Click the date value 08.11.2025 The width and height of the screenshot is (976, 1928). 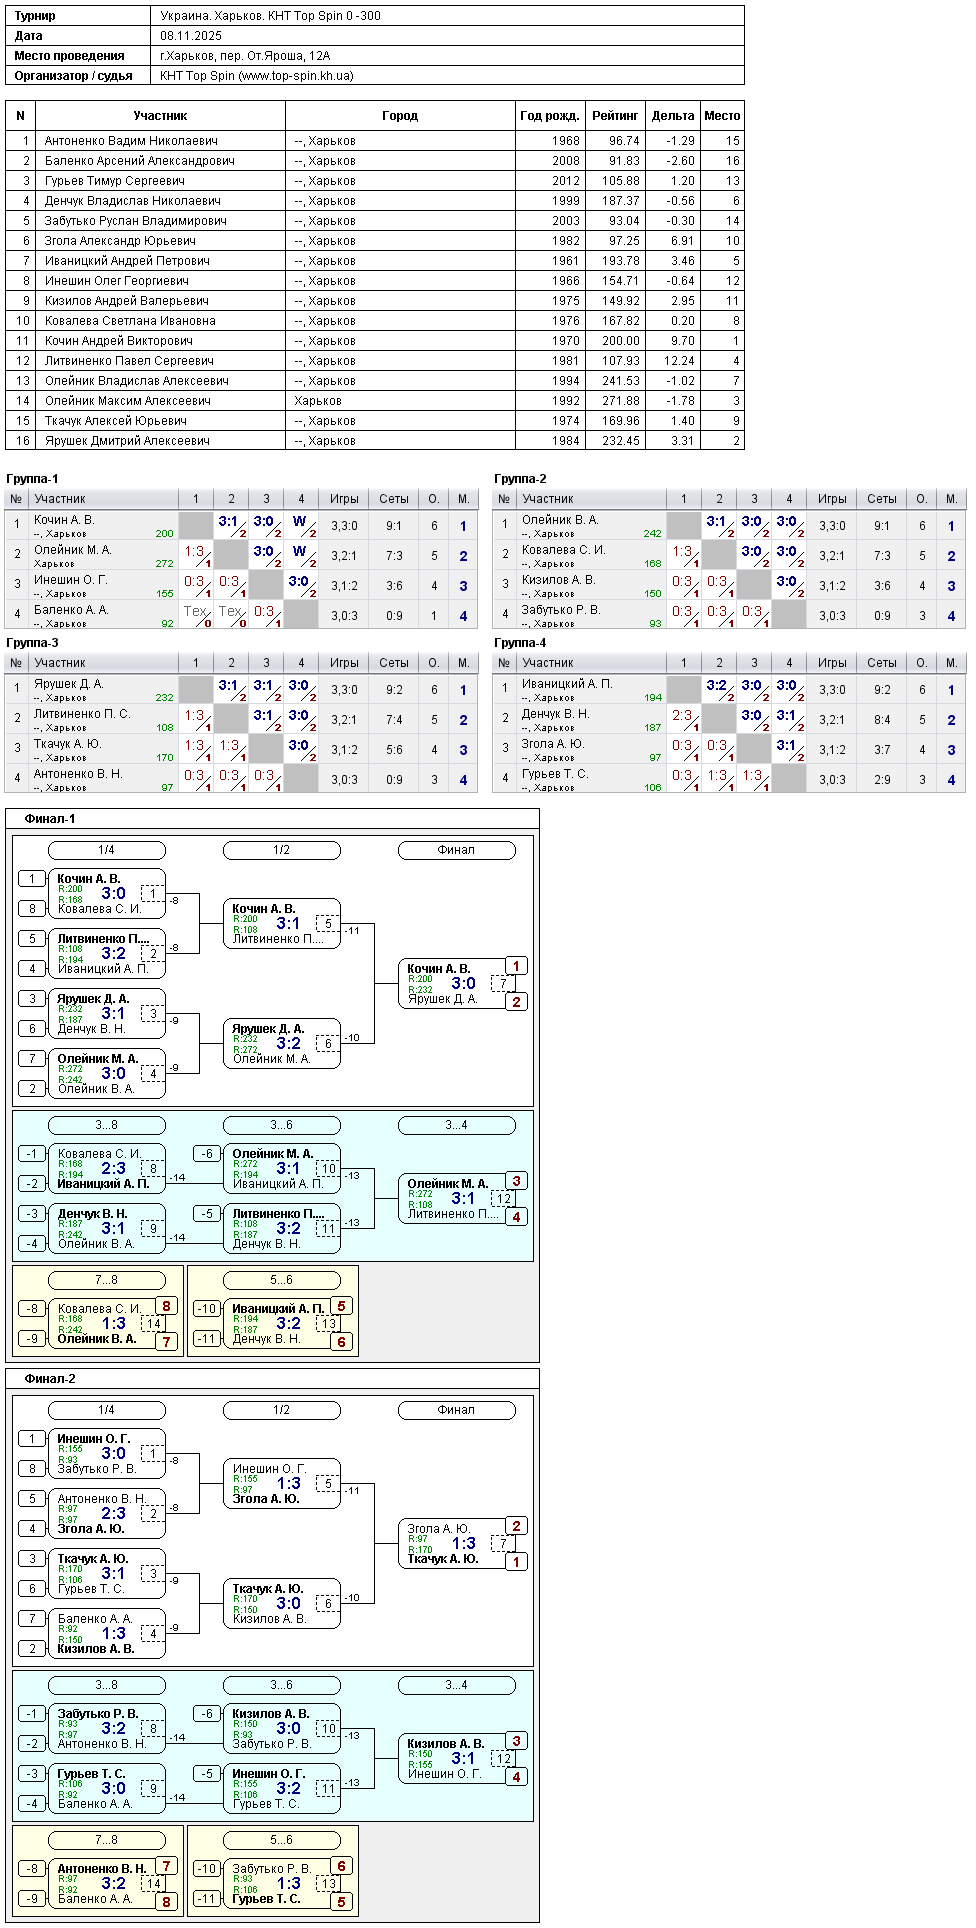191,36
